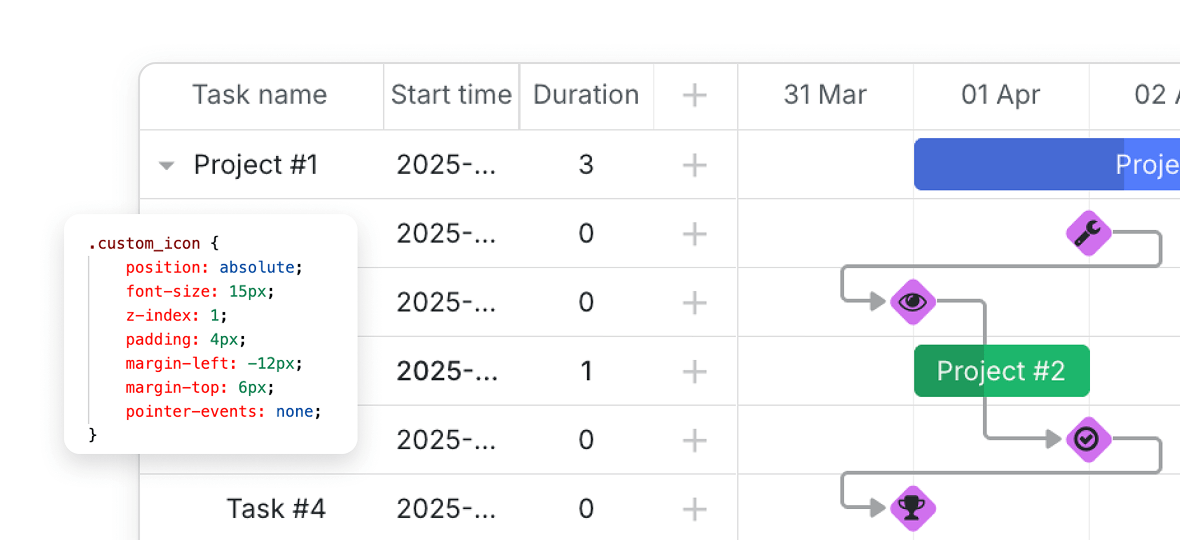The width and height of the screenshot is (1180, 540).
Task: Click the Start time column header
Action: click(x=451, y=95)
